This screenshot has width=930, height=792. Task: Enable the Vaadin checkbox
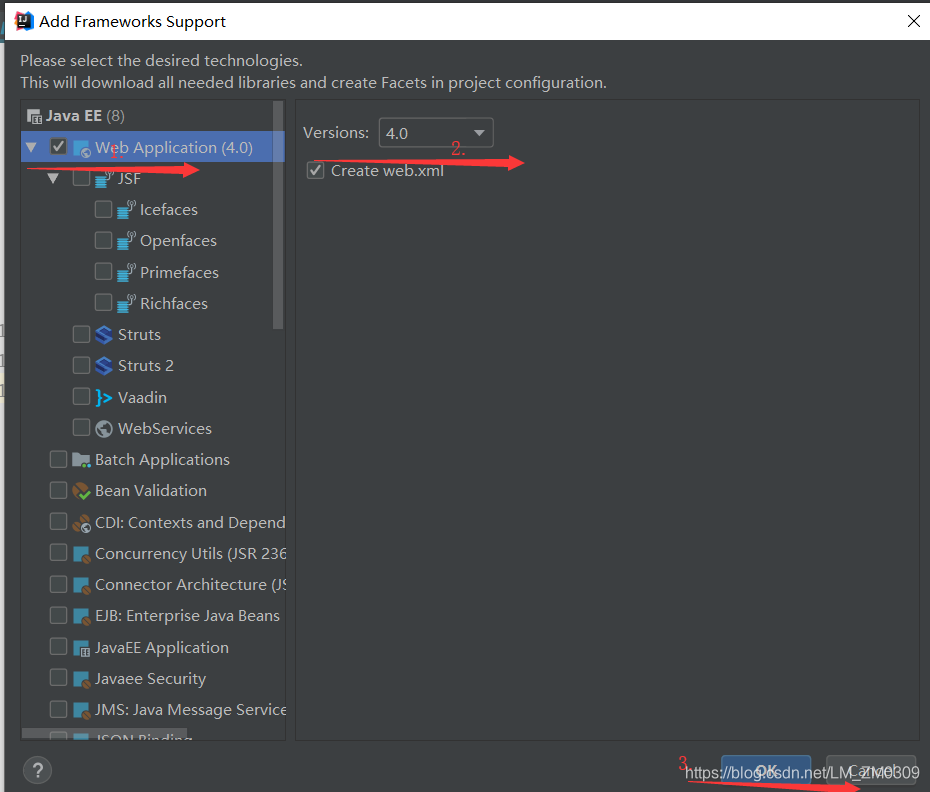[x=81, y=396]
